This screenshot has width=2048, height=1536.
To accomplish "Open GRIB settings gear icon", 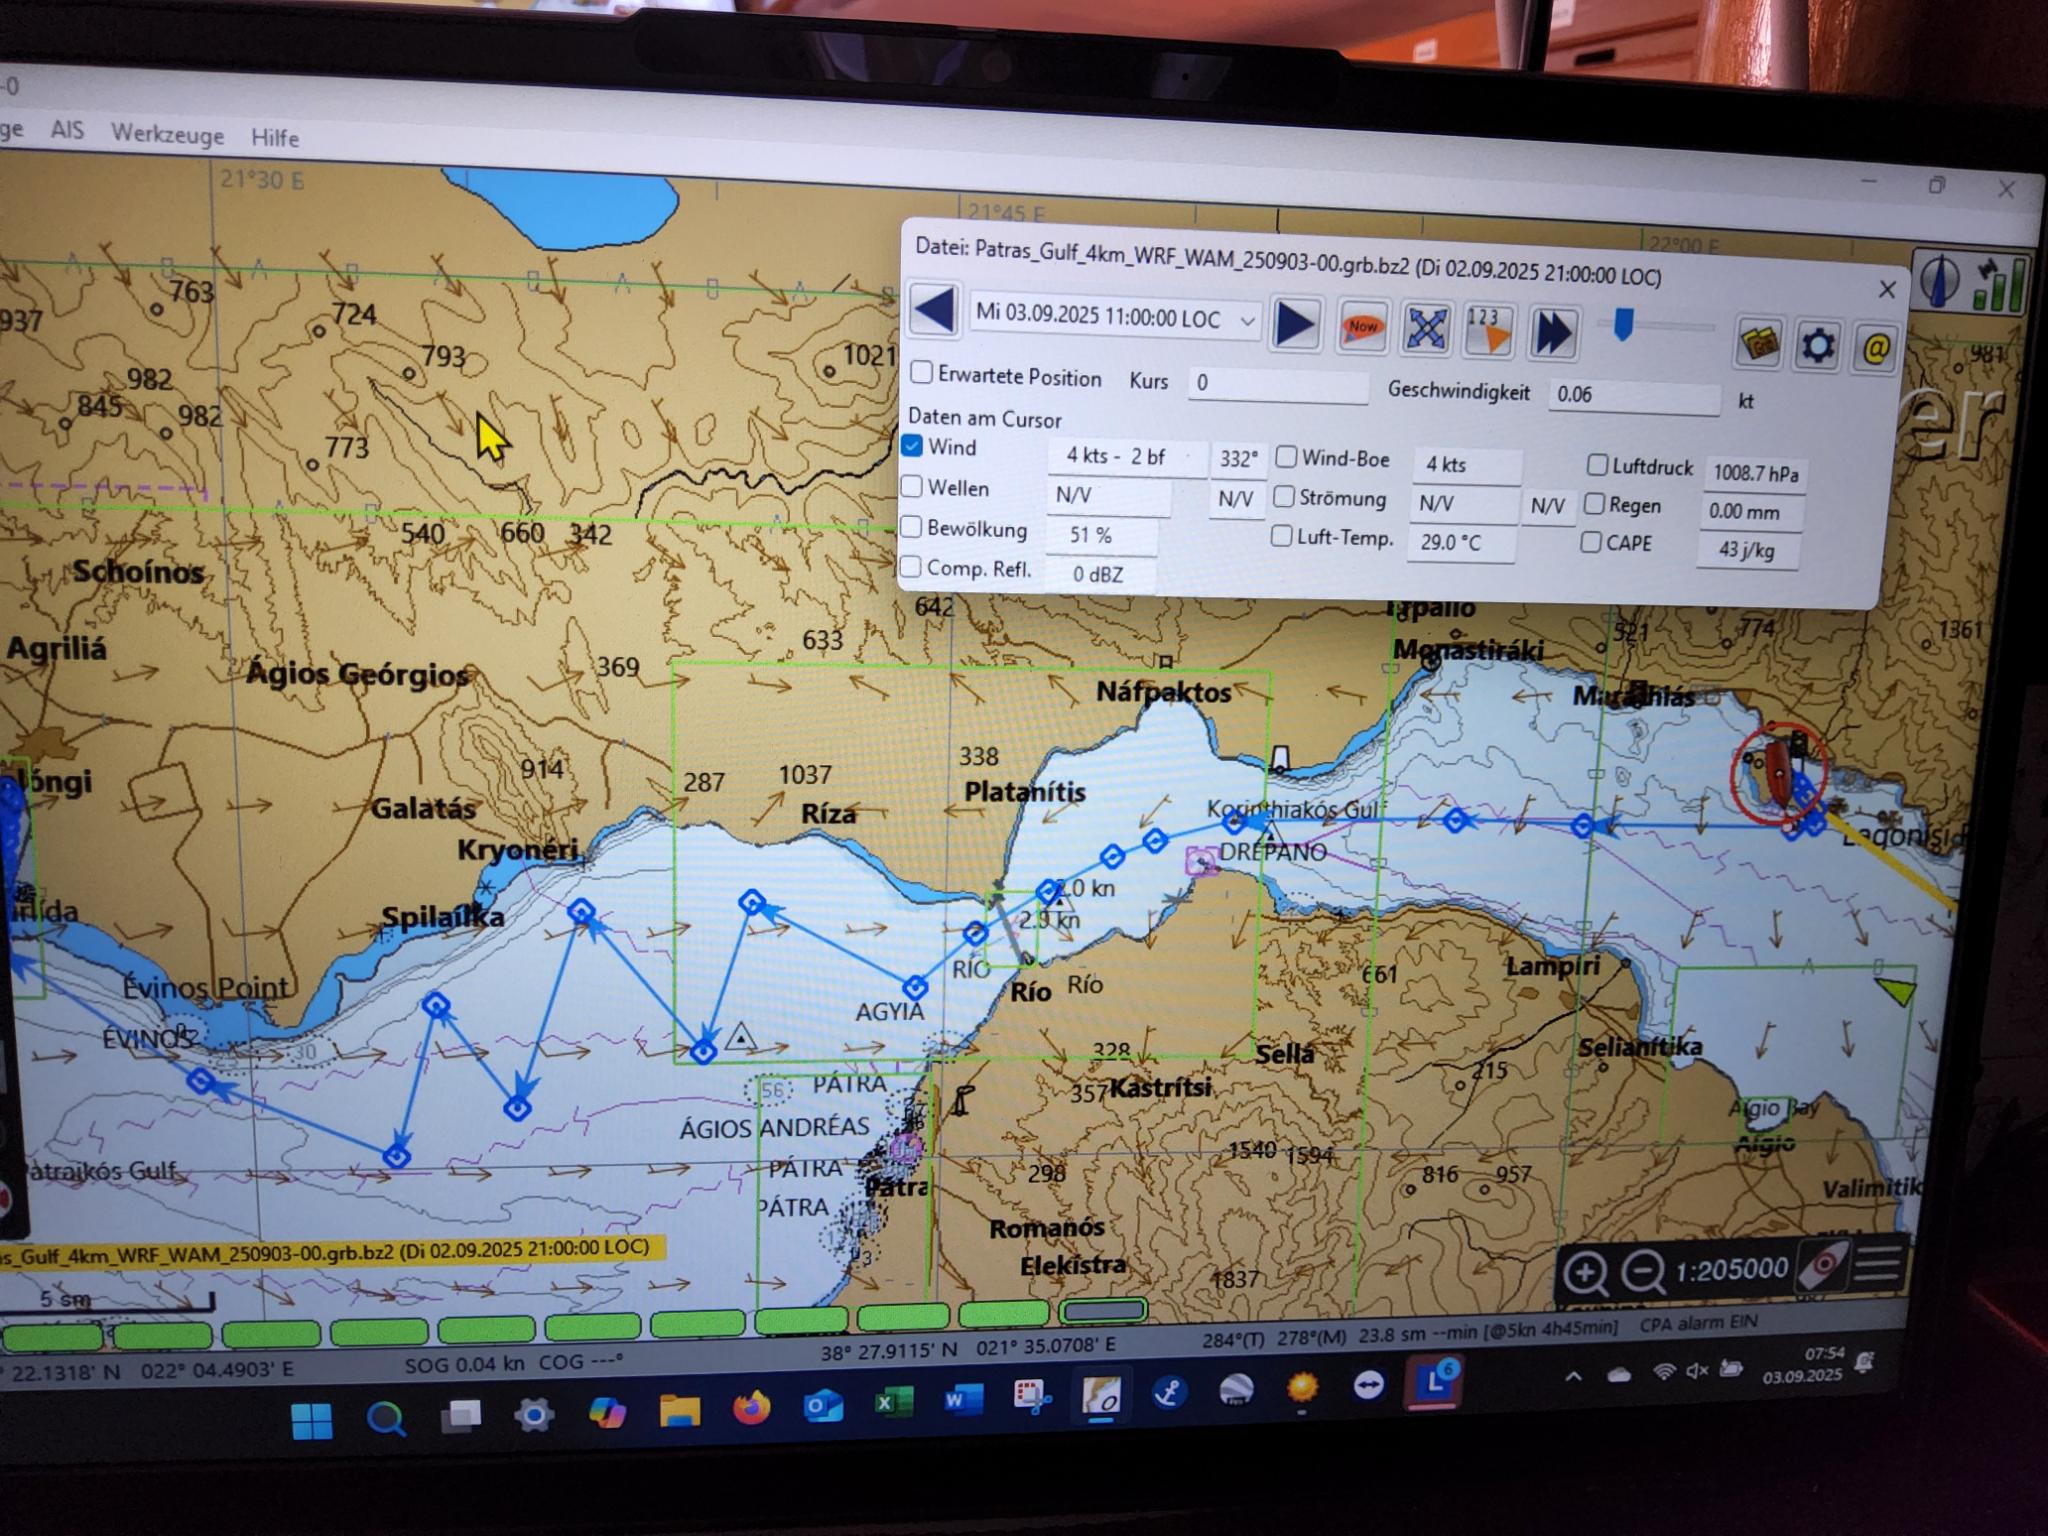I will click(1817, 346).
